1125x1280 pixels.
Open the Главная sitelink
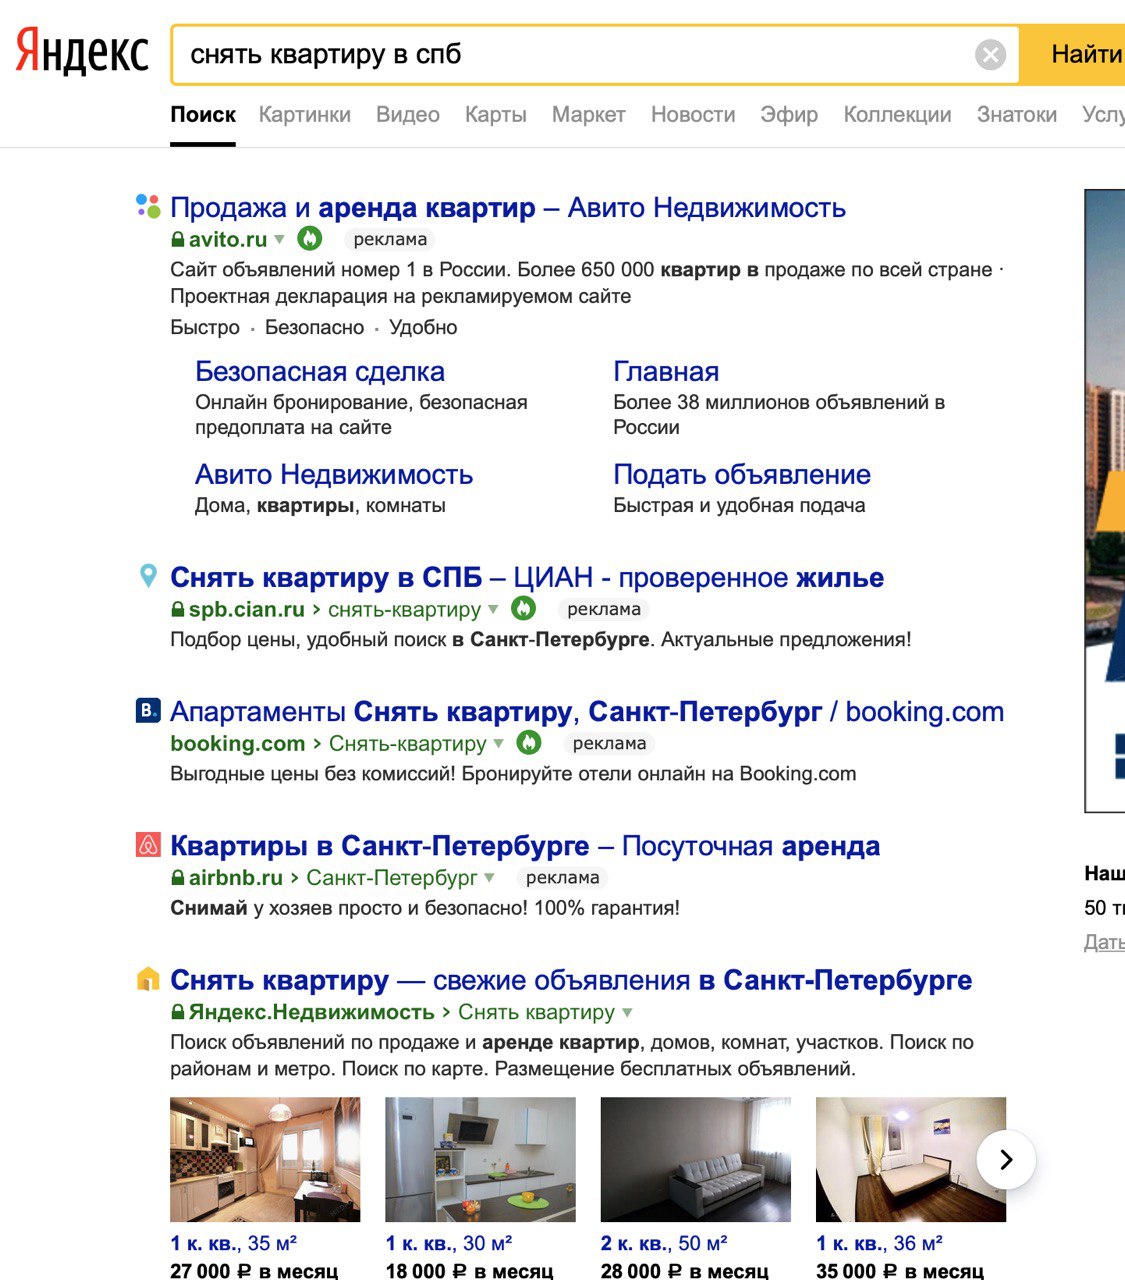[666, 371]
